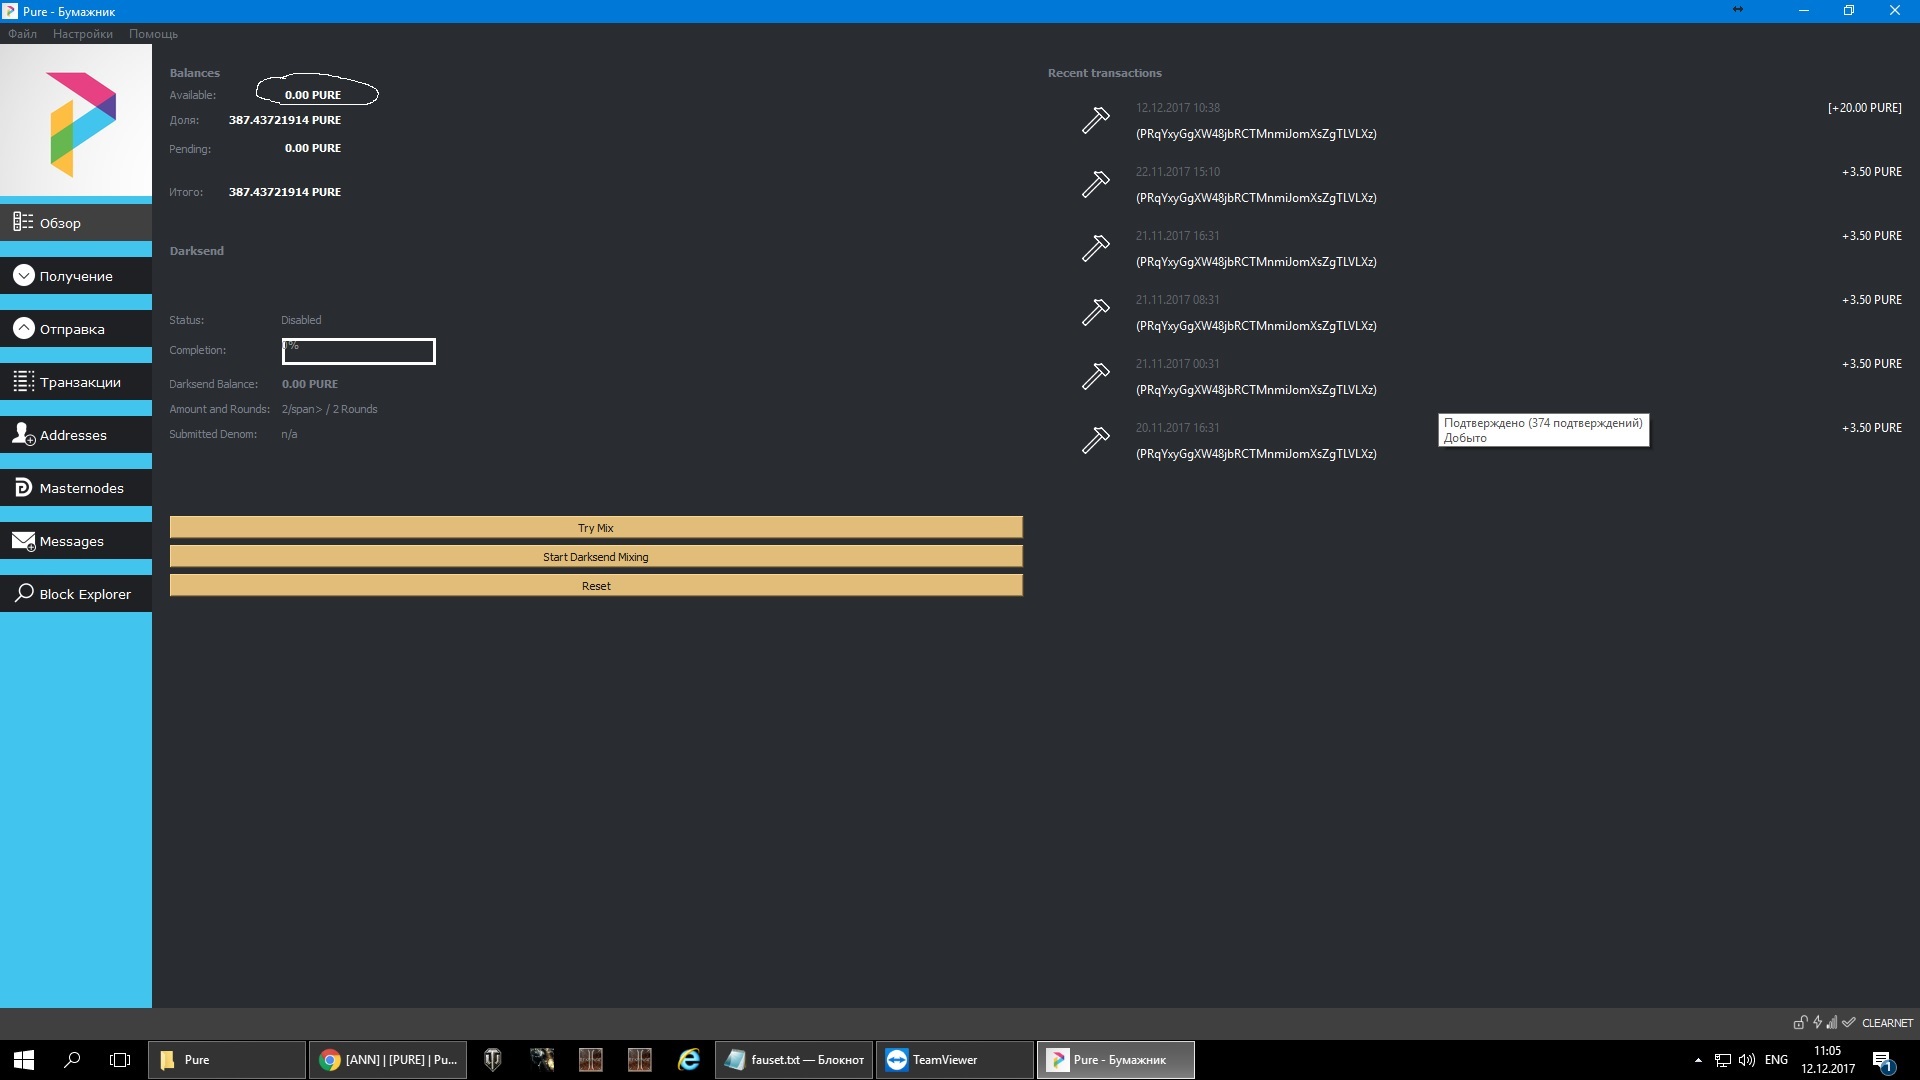Open Task View on taskbar
Image resolution: width=1920 pixels, height=1080 pixels.
click(120, 1060)
